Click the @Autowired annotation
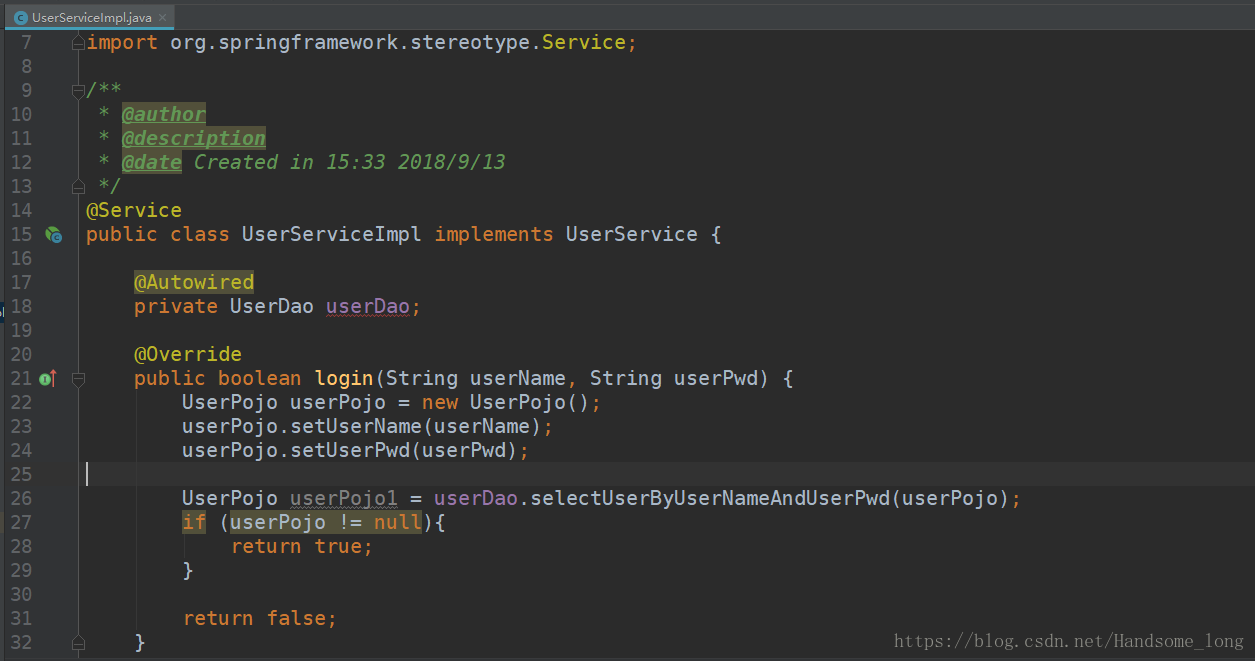The height and width of the screenshot is (661, 1255). point(194,282)
